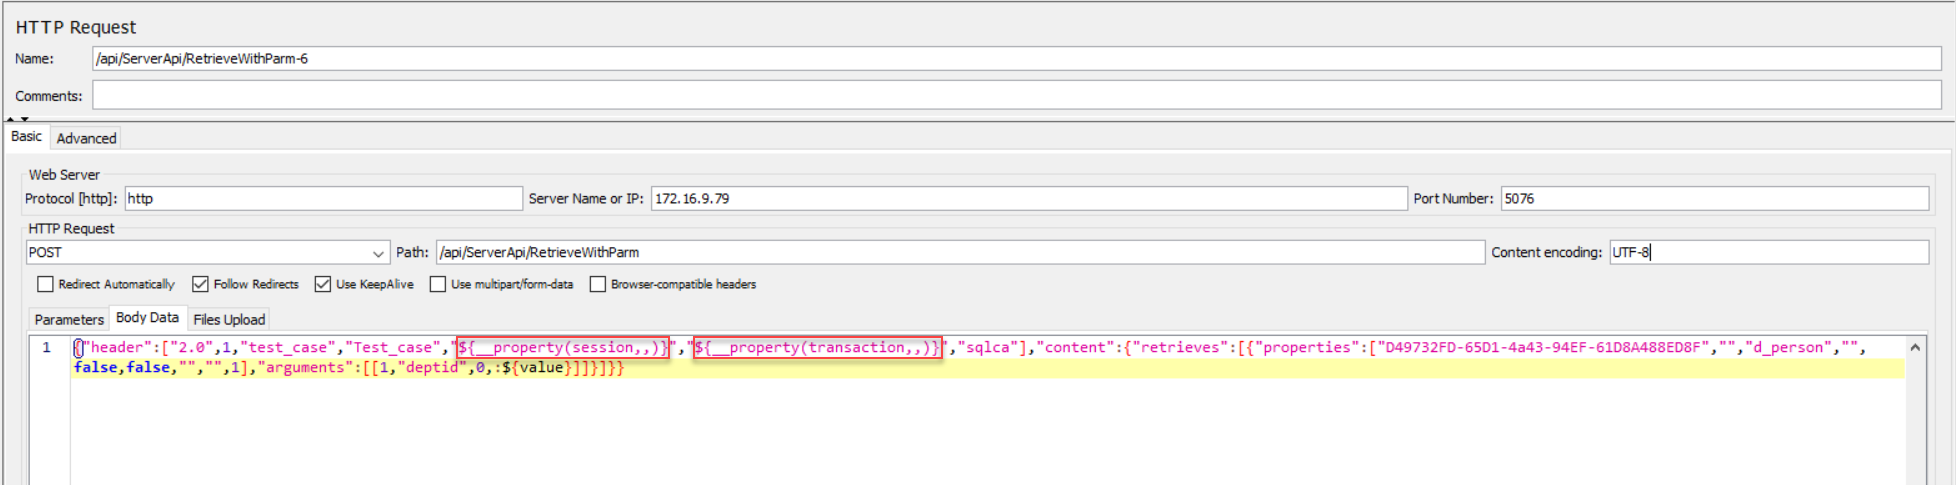This screenshot has height=485, width=1956.
Task: Click the Content encoding field
Action: tap(1767, 253)
